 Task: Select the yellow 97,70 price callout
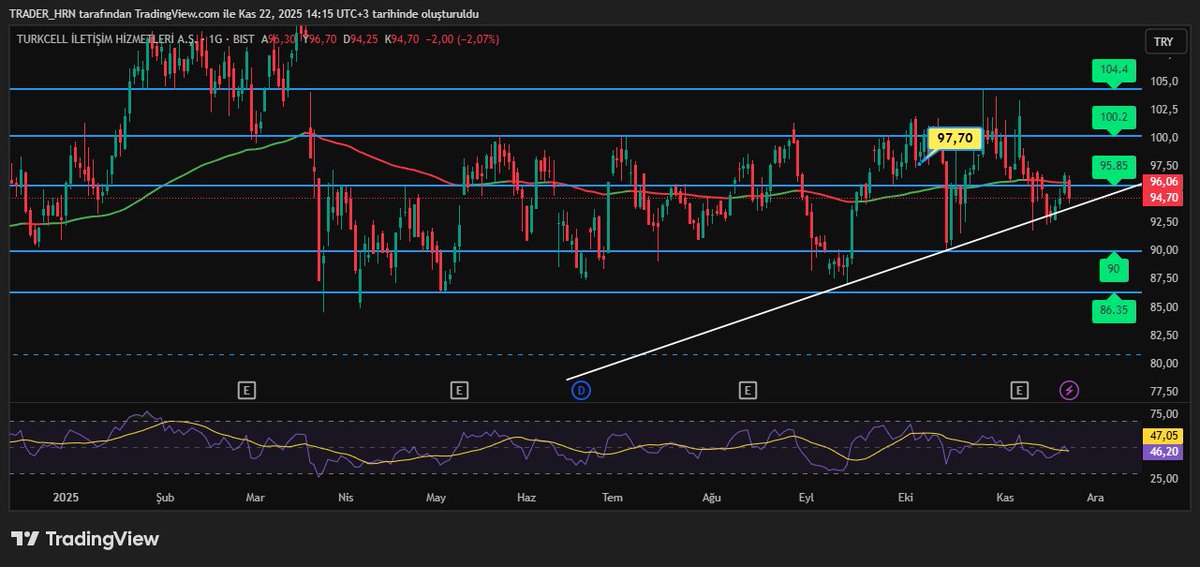pos(954,139)
